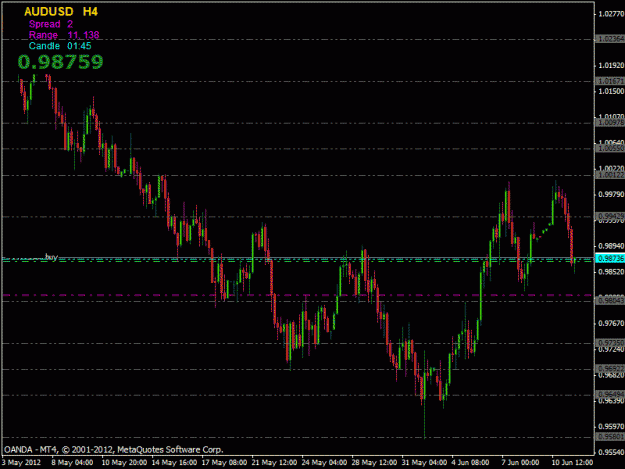
Task: Click the 17 May 08:00 time label
Action: (x=224, y=463)
